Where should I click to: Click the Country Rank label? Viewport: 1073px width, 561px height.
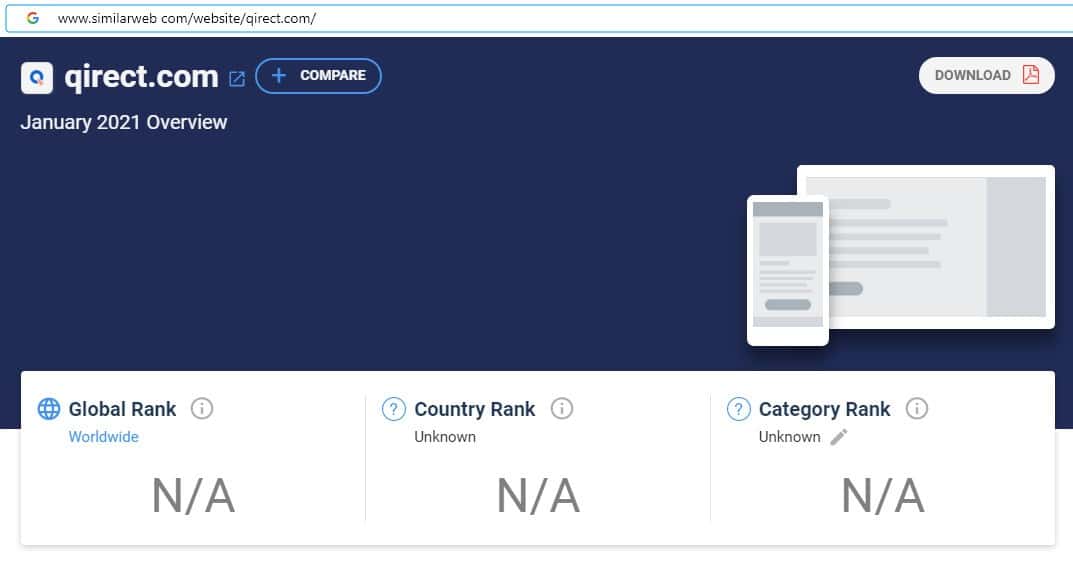[475, 409]
